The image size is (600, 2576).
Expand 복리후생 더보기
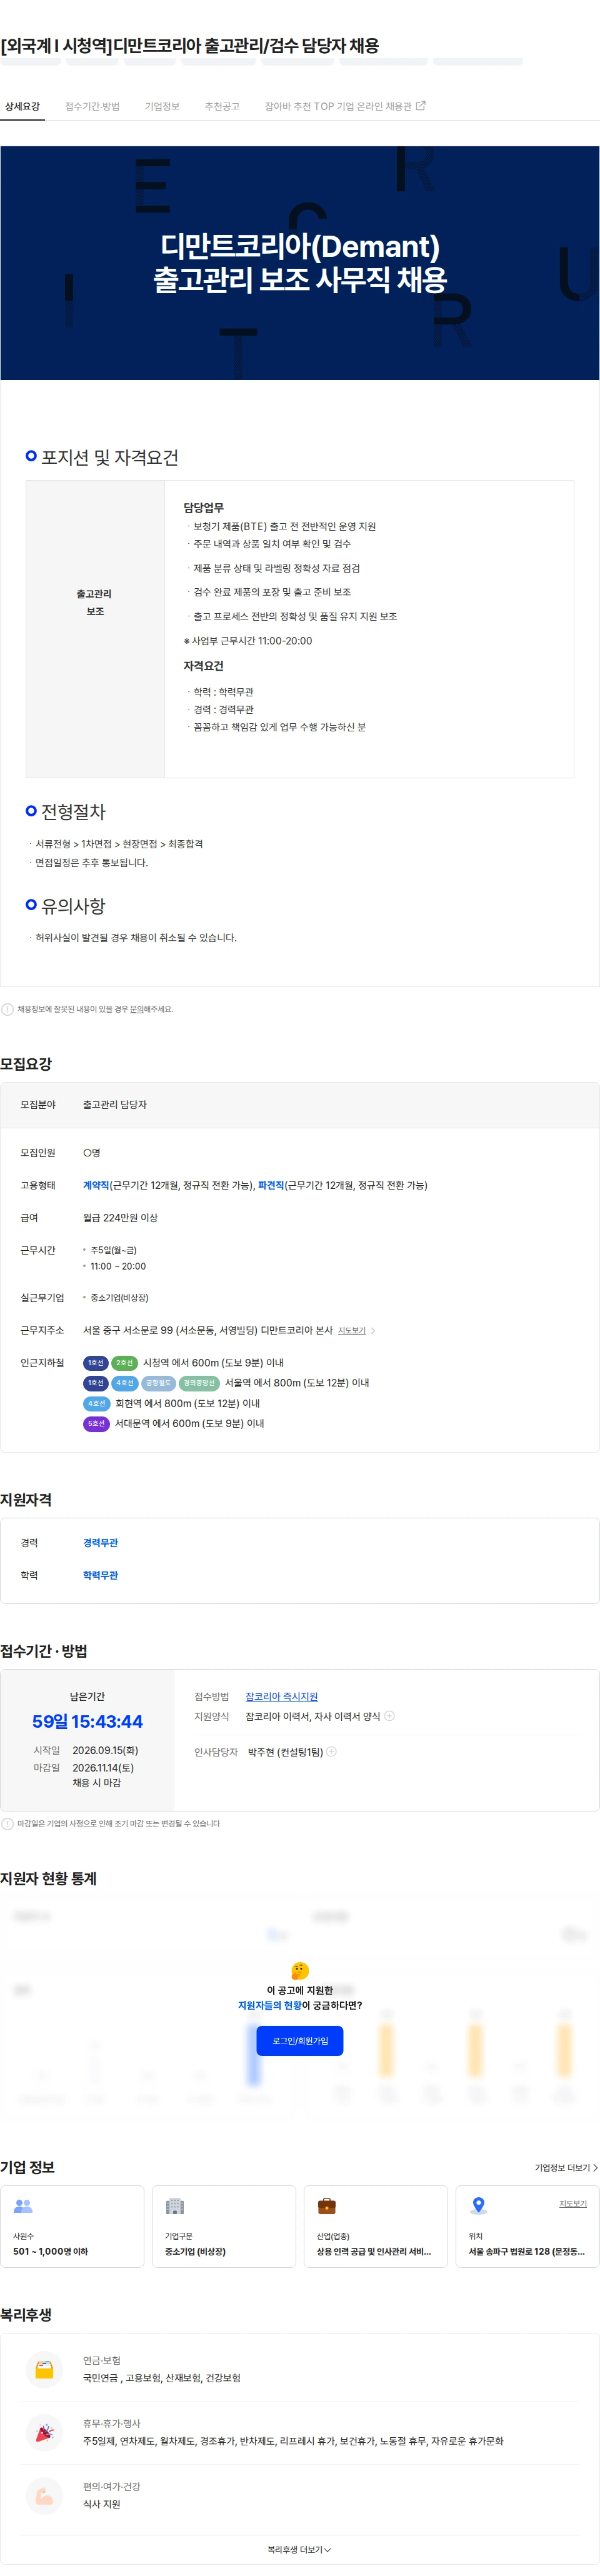299,2550
